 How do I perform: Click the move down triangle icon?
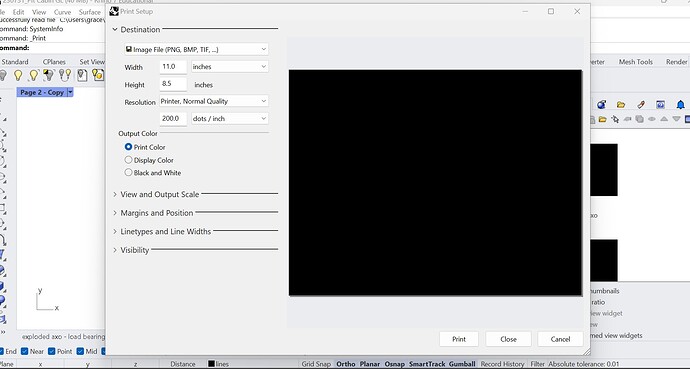coord(676,119)
